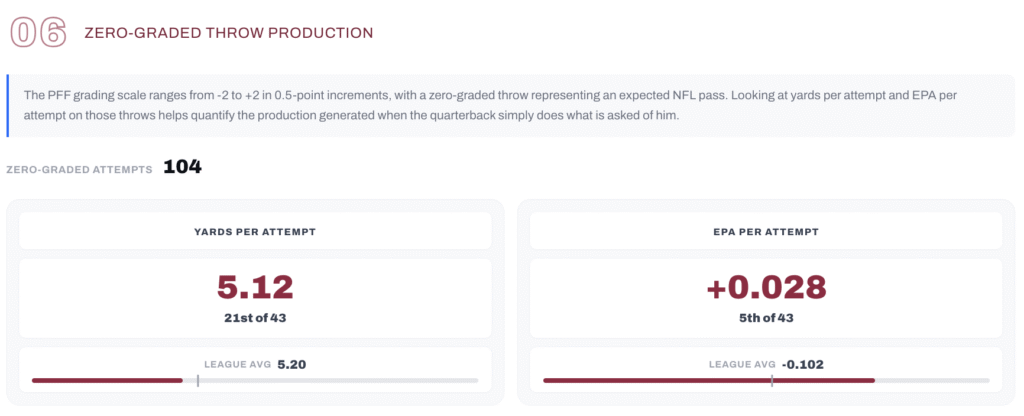
Task: Select the 21st of 43 ranking text
Action: click(255, 319)
